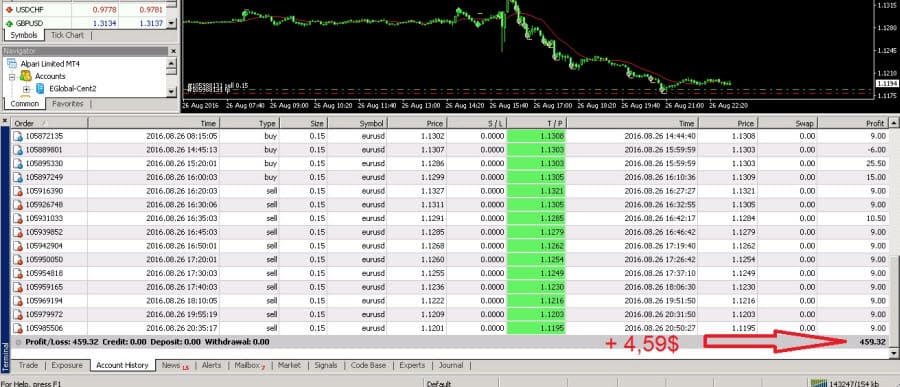The height and width of the screenshot is (387, 900).
Task: Switch to the Trade tab
Action: click(x=28, y=365)
